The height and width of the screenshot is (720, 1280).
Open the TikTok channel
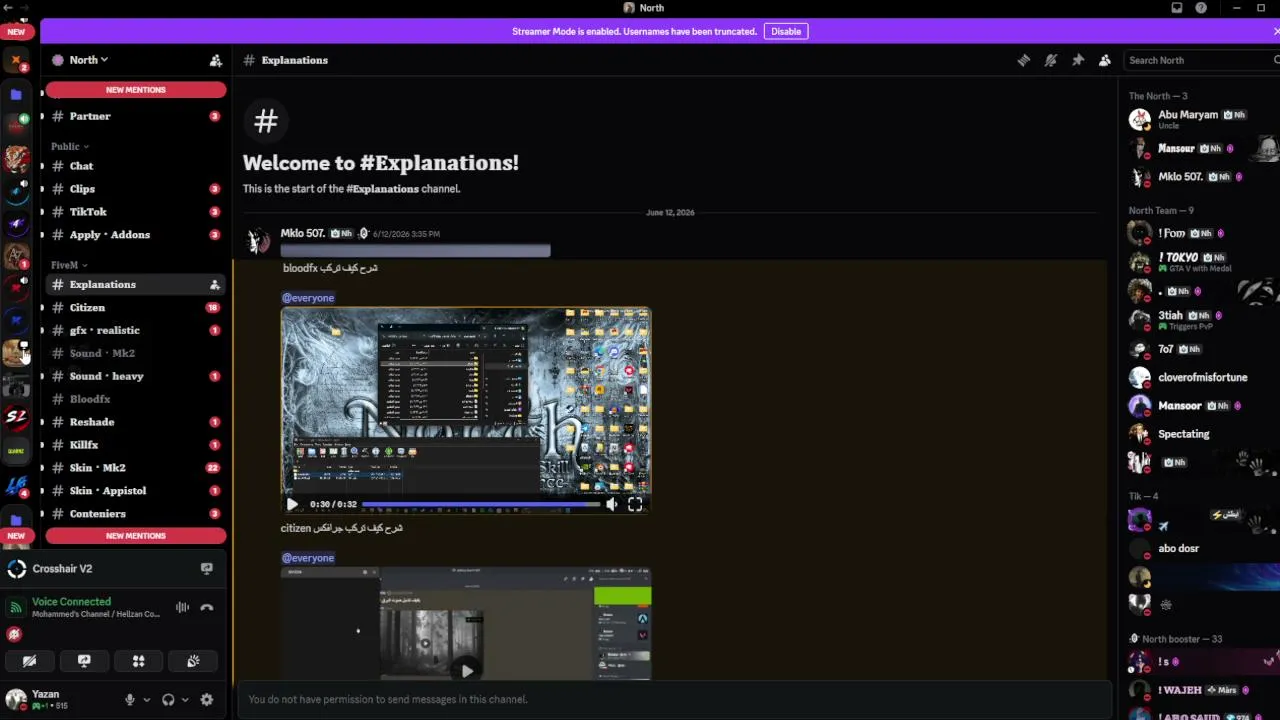tap(136, 212)
